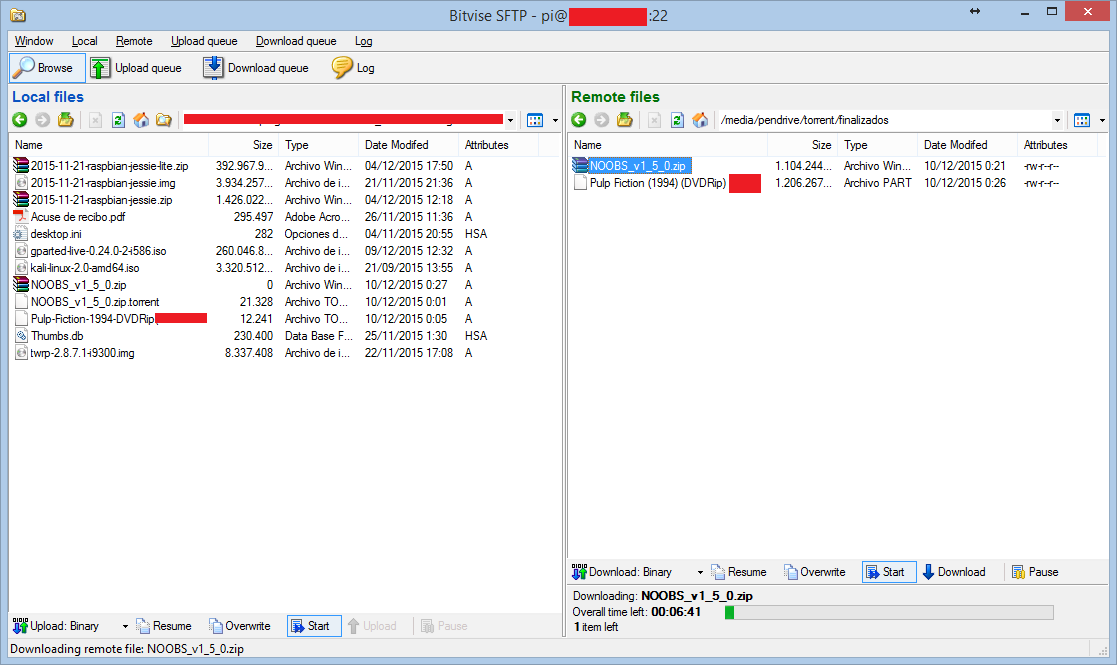Click the remote view mode icon
Screen dimensions: 1117x665
point(1082,120)
